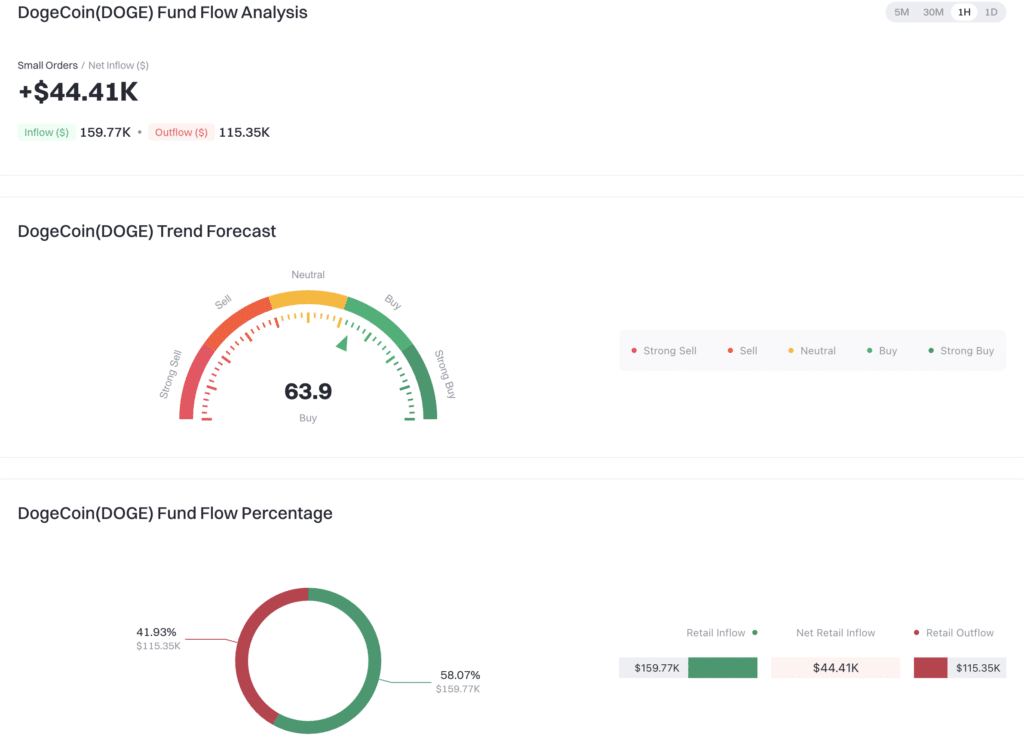Select the green Strong Buy legend dot
1024x749 pixels.
[929, 351]
